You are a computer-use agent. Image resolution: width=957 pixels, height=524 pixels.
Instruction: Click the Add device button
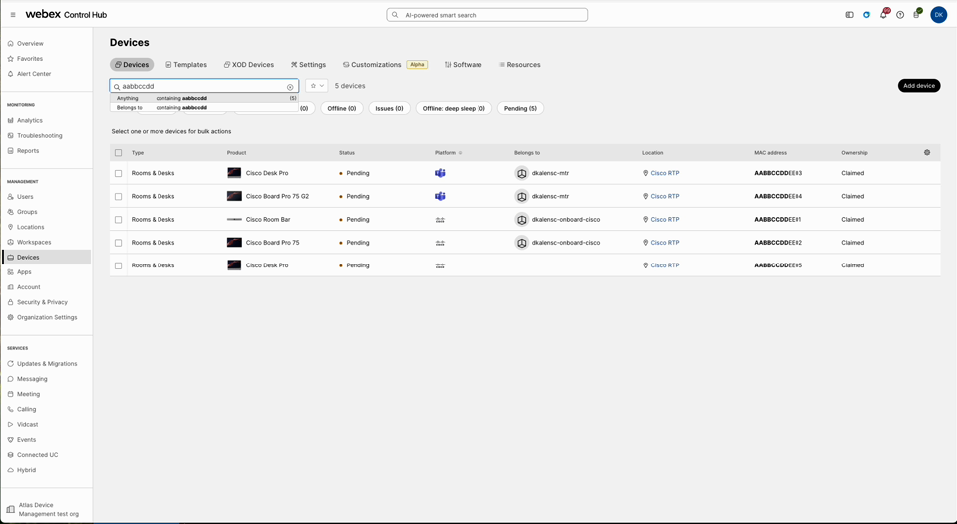918,86
